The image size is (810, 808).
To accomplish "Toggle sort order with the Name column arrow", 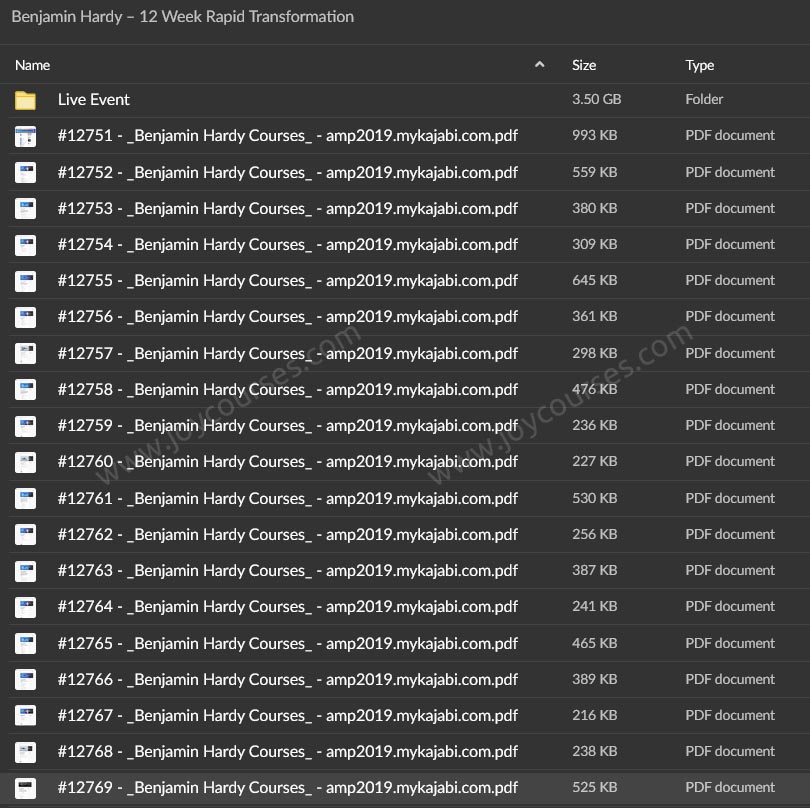I will [x=539, y=65].
